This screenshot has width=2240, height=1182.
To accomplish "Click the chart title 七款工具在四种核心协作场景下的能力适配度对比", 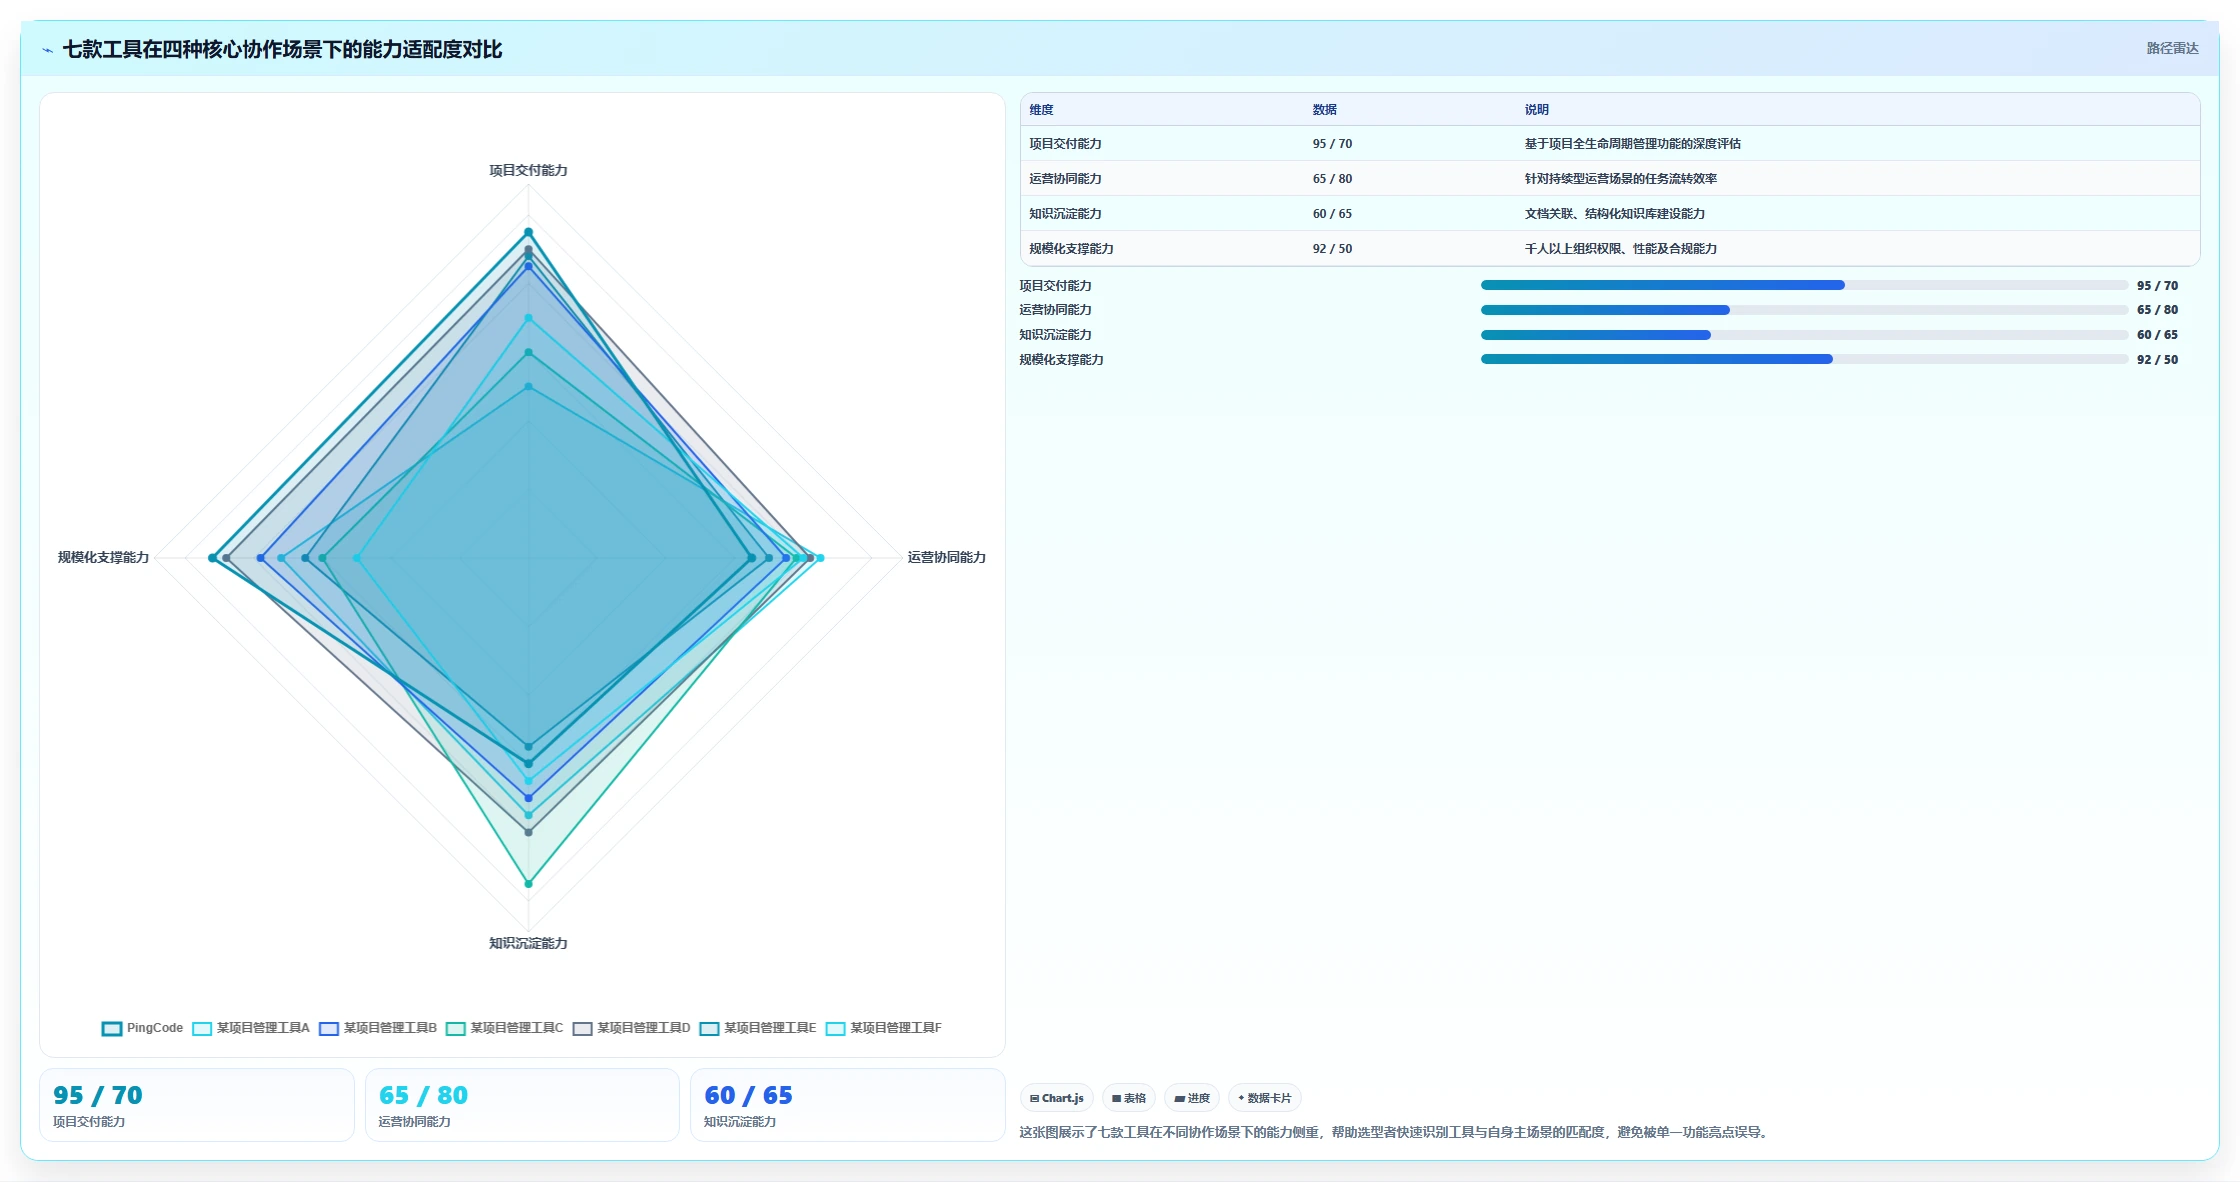I will [x=282, y=50].
